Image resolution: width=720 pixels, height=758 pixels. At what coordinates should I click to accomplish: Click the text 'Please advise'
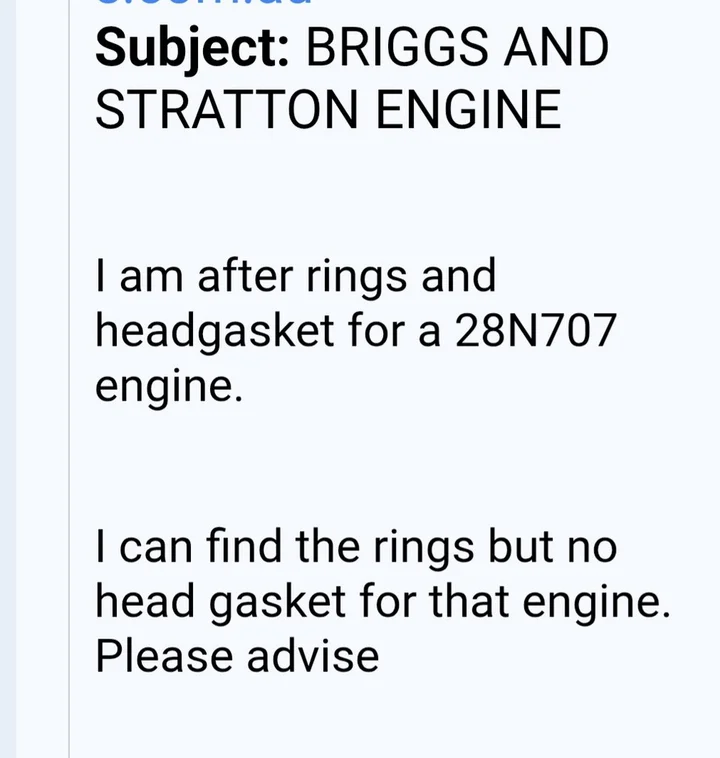point(237,656)
